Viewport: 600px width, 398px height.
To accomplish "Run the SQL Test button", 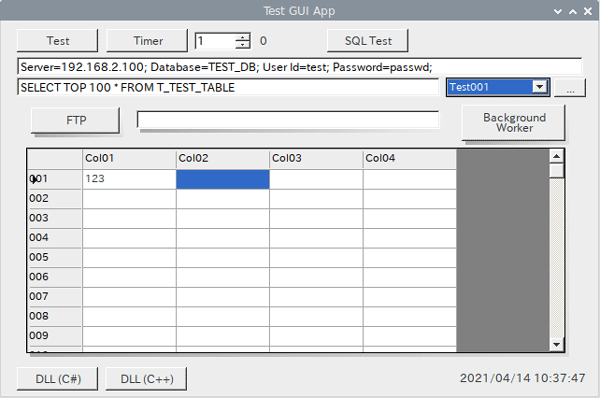I will (368, 41).
